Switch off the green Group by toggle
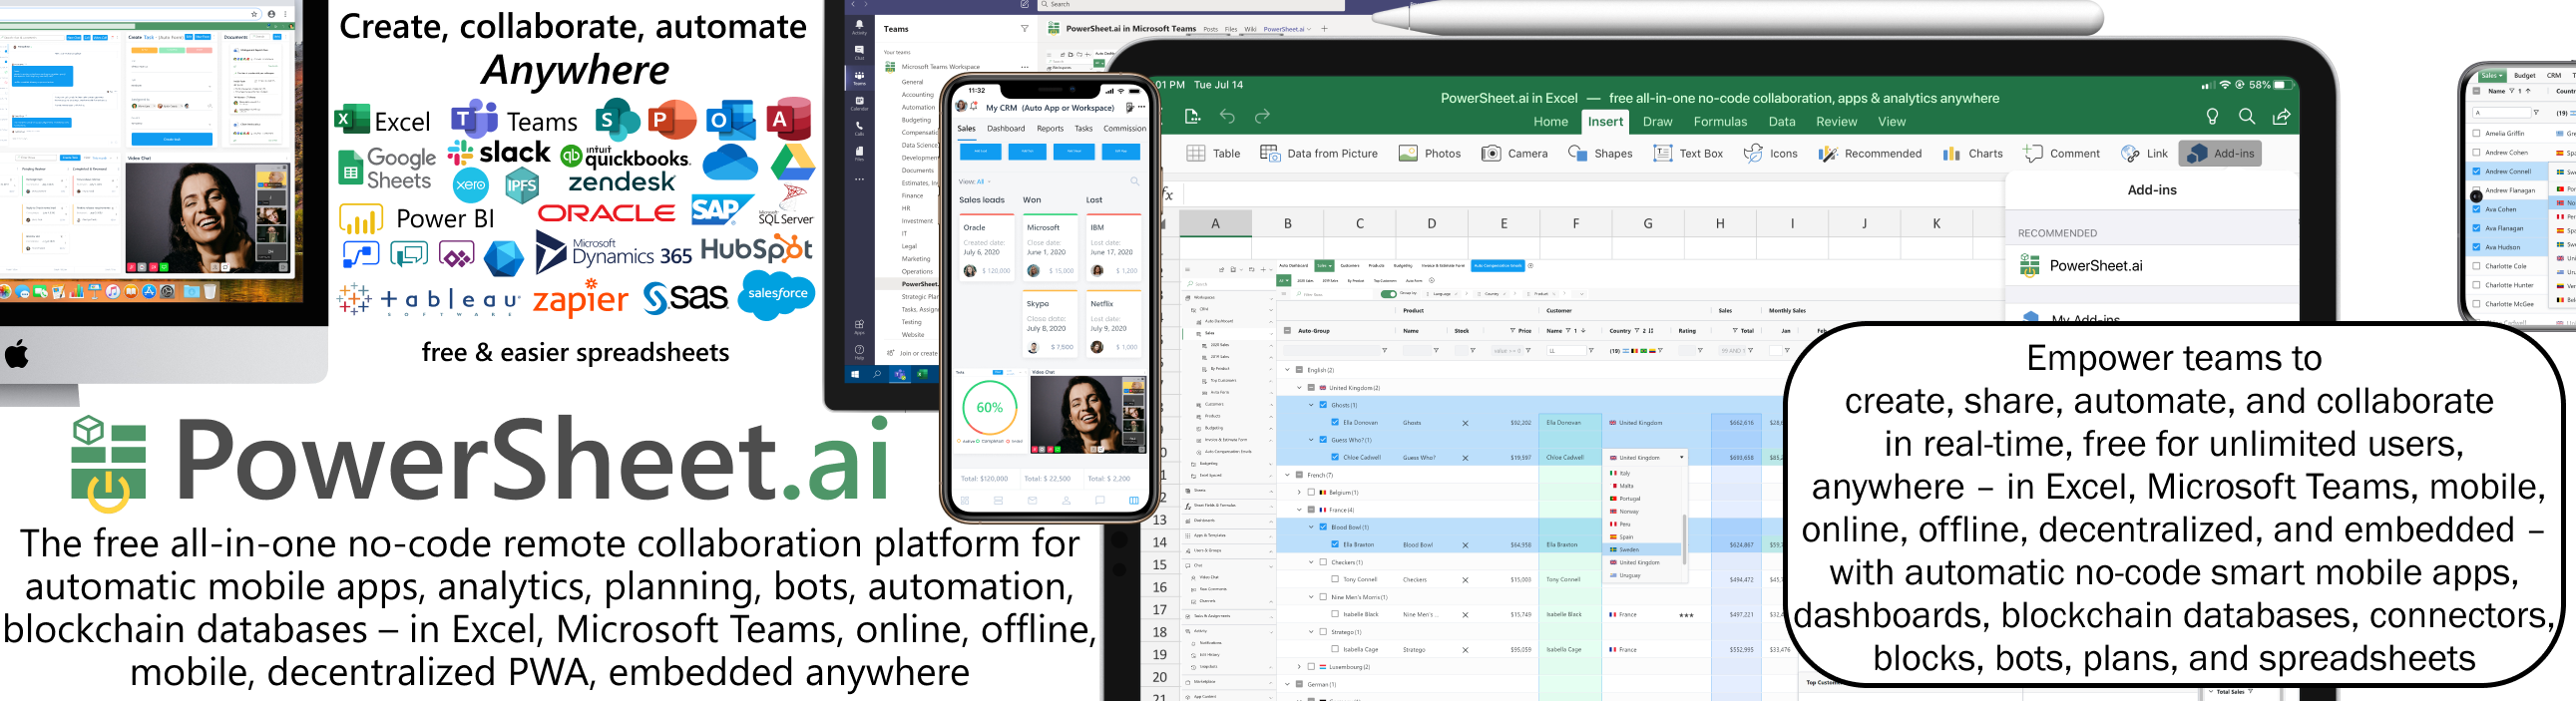2576x701 pixels. click(1388, 294)
